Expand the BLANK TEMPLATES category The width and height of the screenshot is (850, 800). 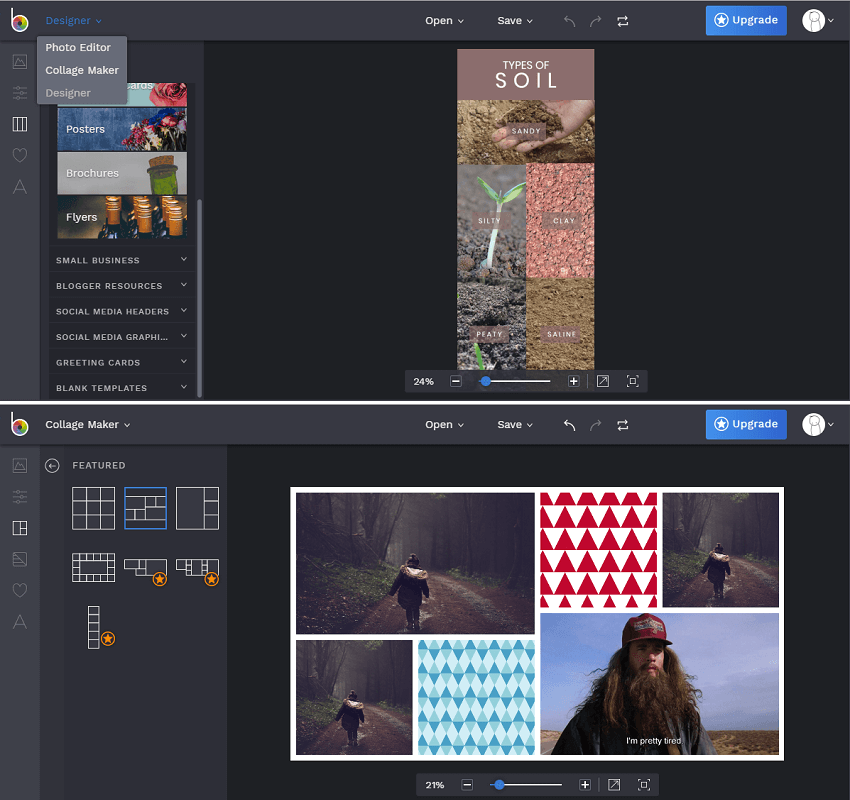coord(122,388)
